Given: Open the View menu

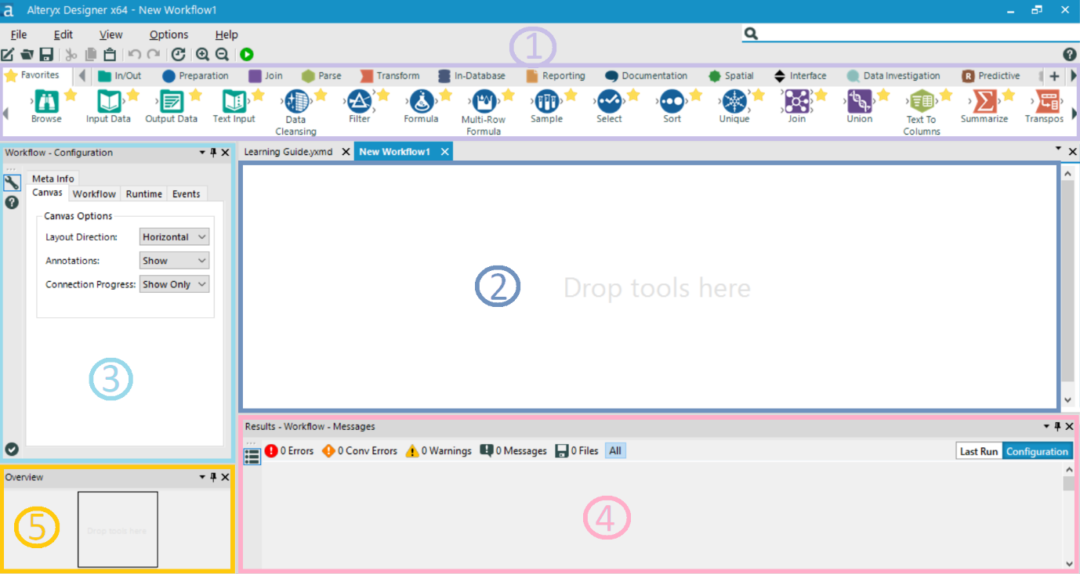Looking at the screenshot, I should coord(111,34).
